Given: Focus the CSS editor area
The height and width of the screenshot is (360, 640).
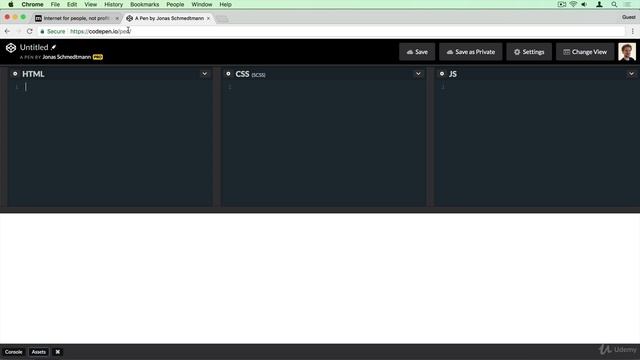Looking at the screenshot, I should [x=324, y=143].
